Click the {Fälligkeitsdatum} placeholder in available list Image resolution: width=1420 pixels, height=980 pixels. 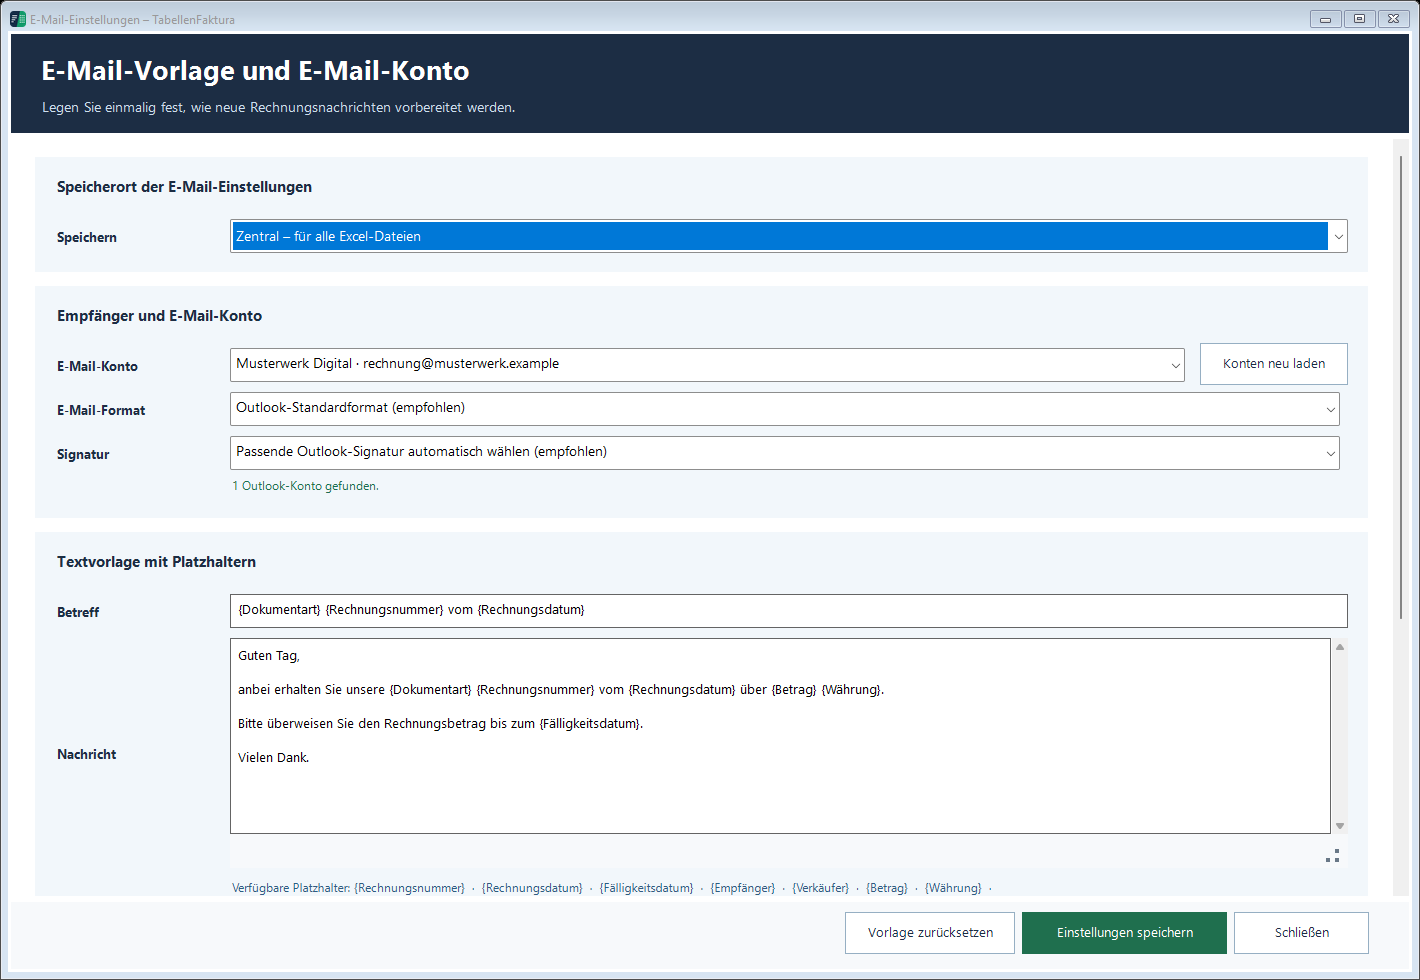(x=646, y=888)
